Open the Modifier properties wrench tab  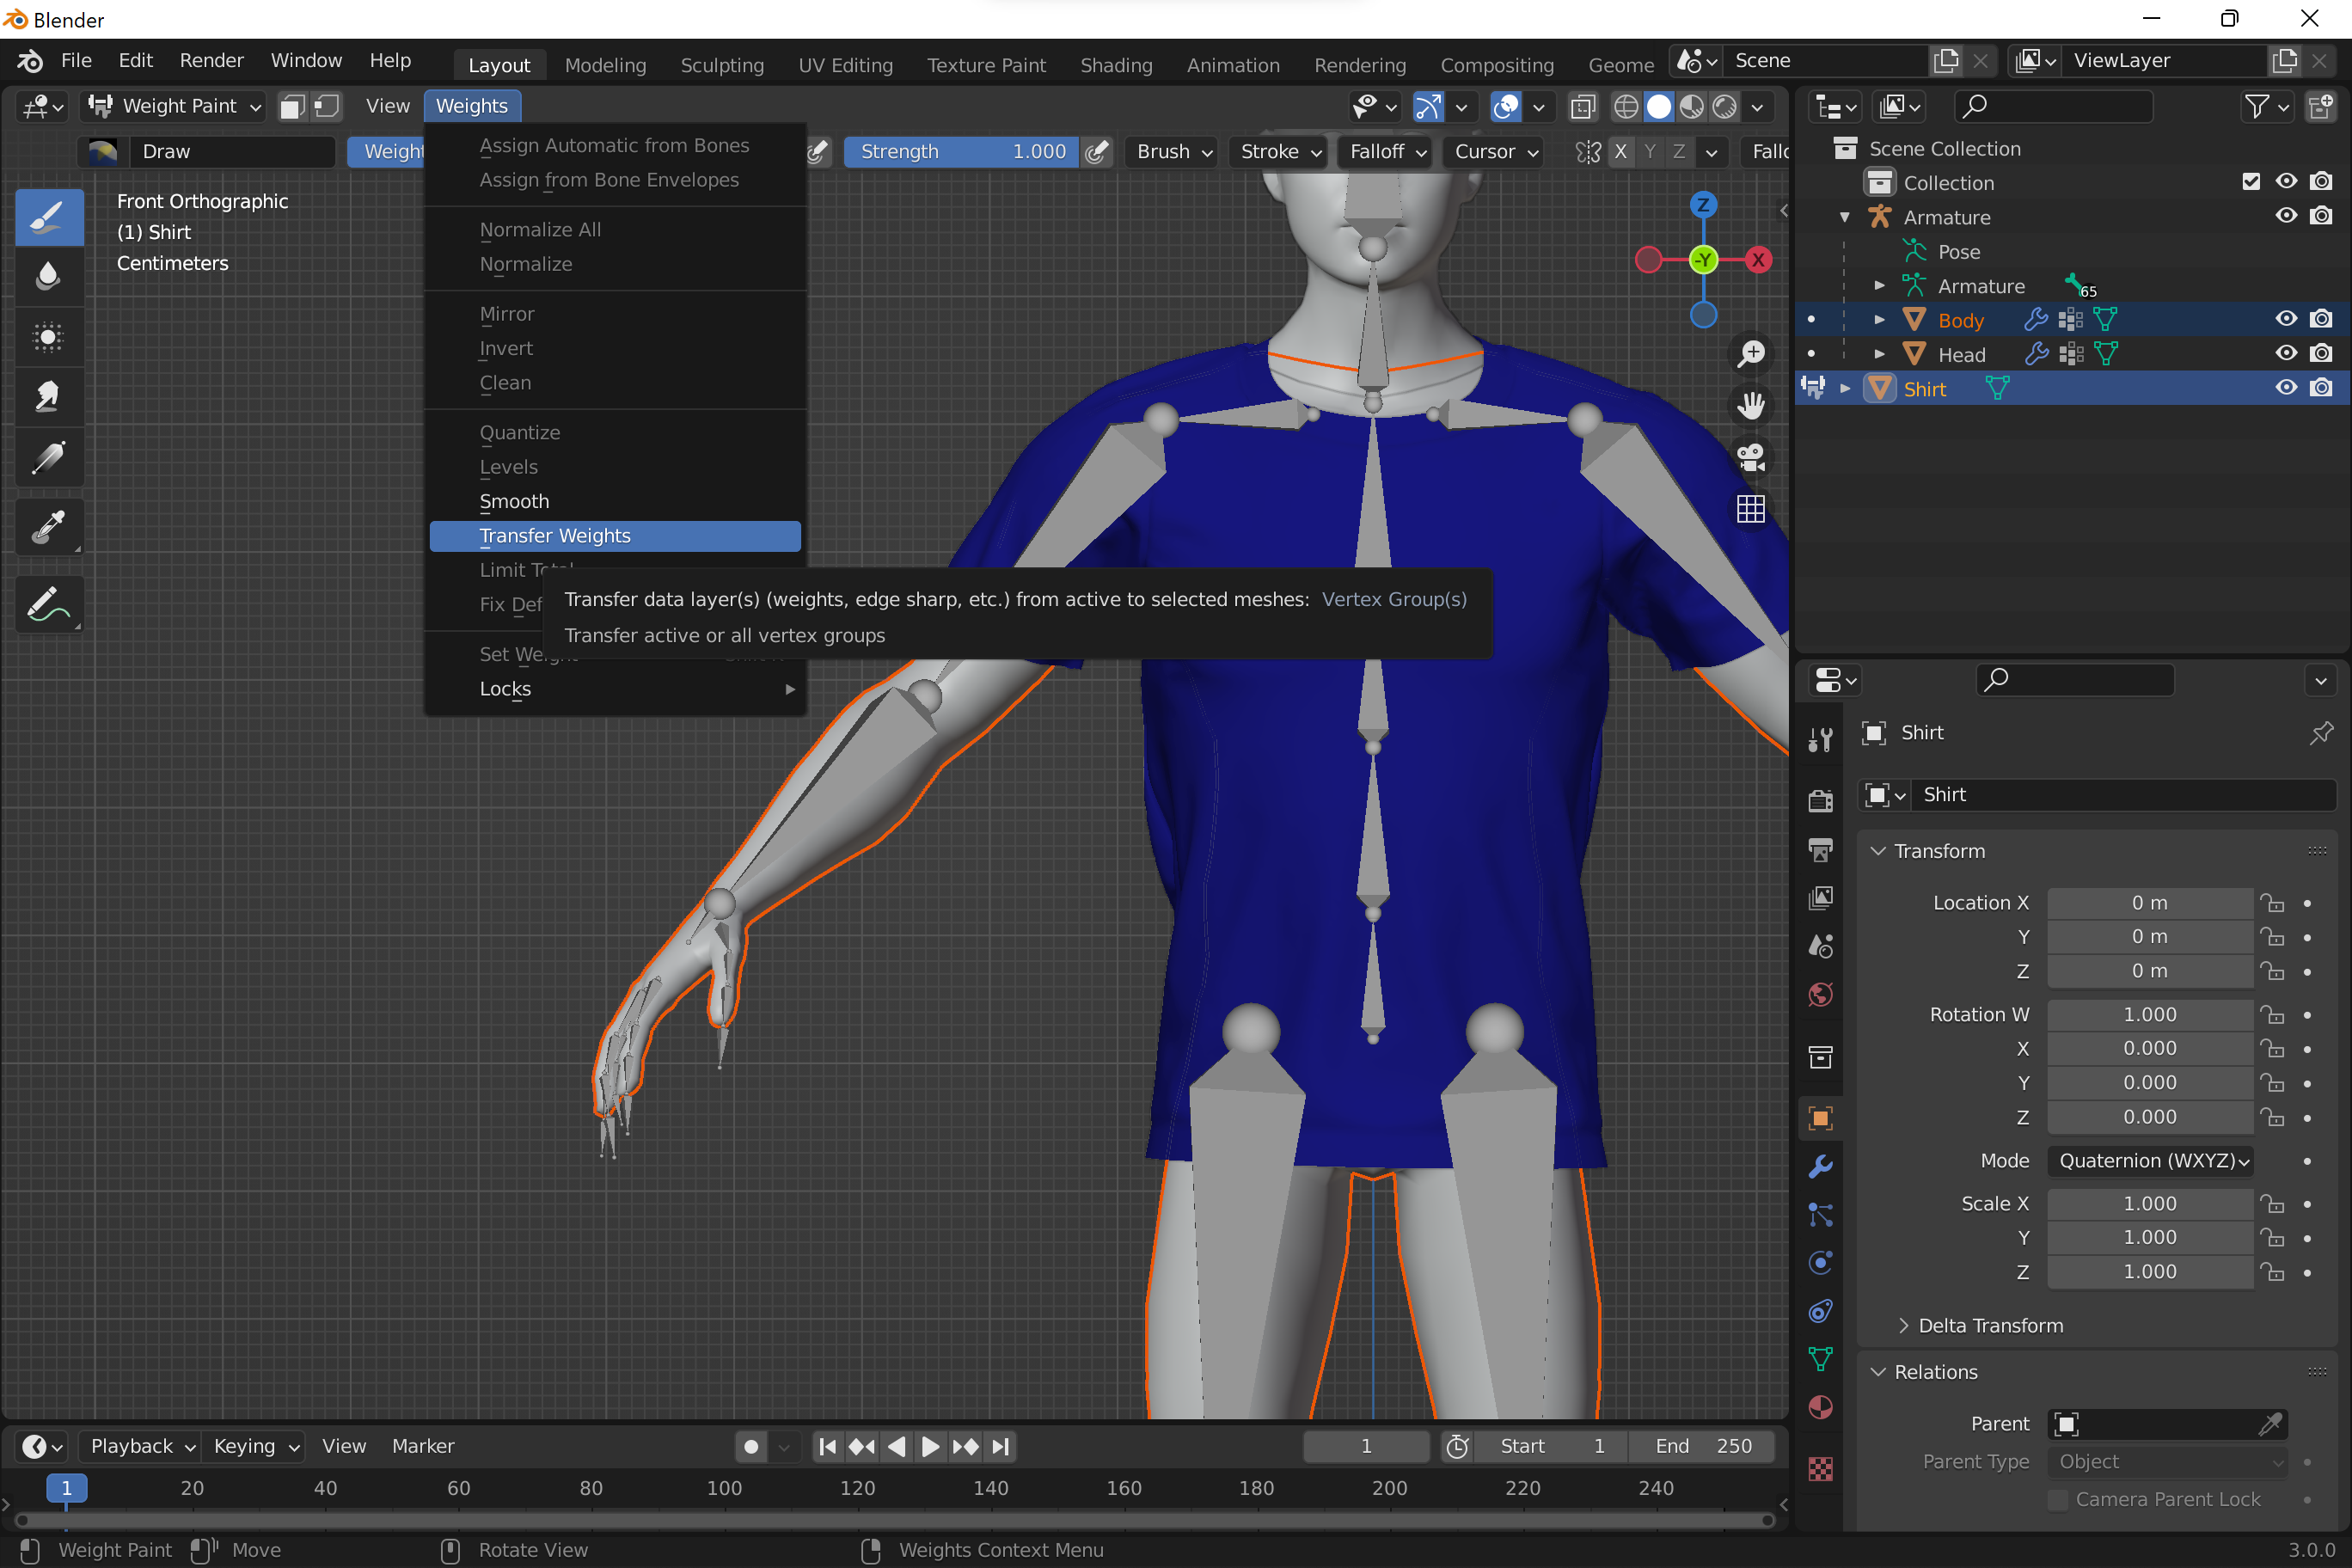pyautogui.click(x=1820, y=1167)
